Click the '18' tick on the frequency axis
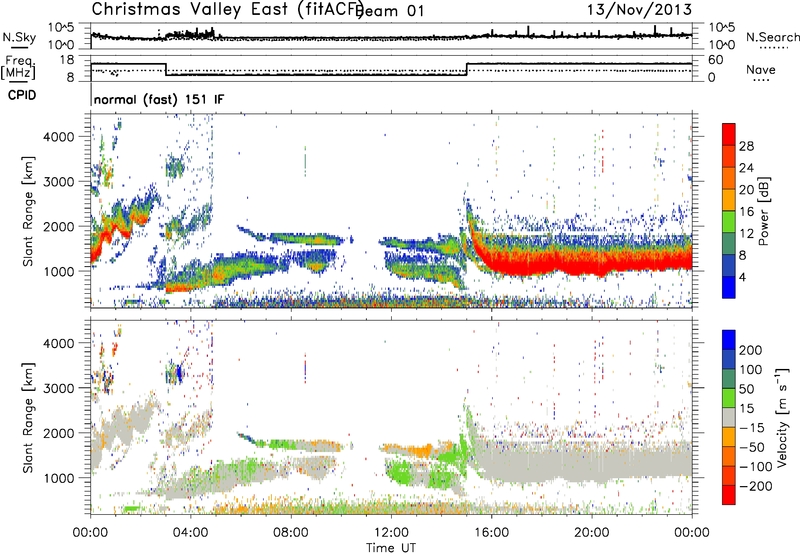 pos(68,60)
